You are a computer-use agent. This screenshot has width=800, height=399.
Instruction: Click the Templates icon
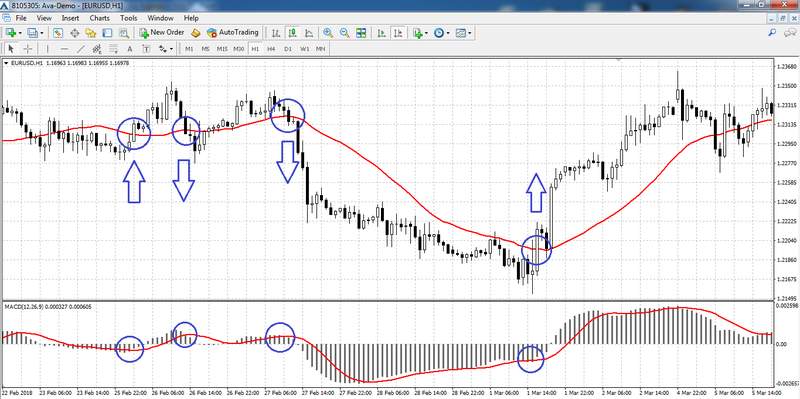pyautogui.click(x=461, y=33)
